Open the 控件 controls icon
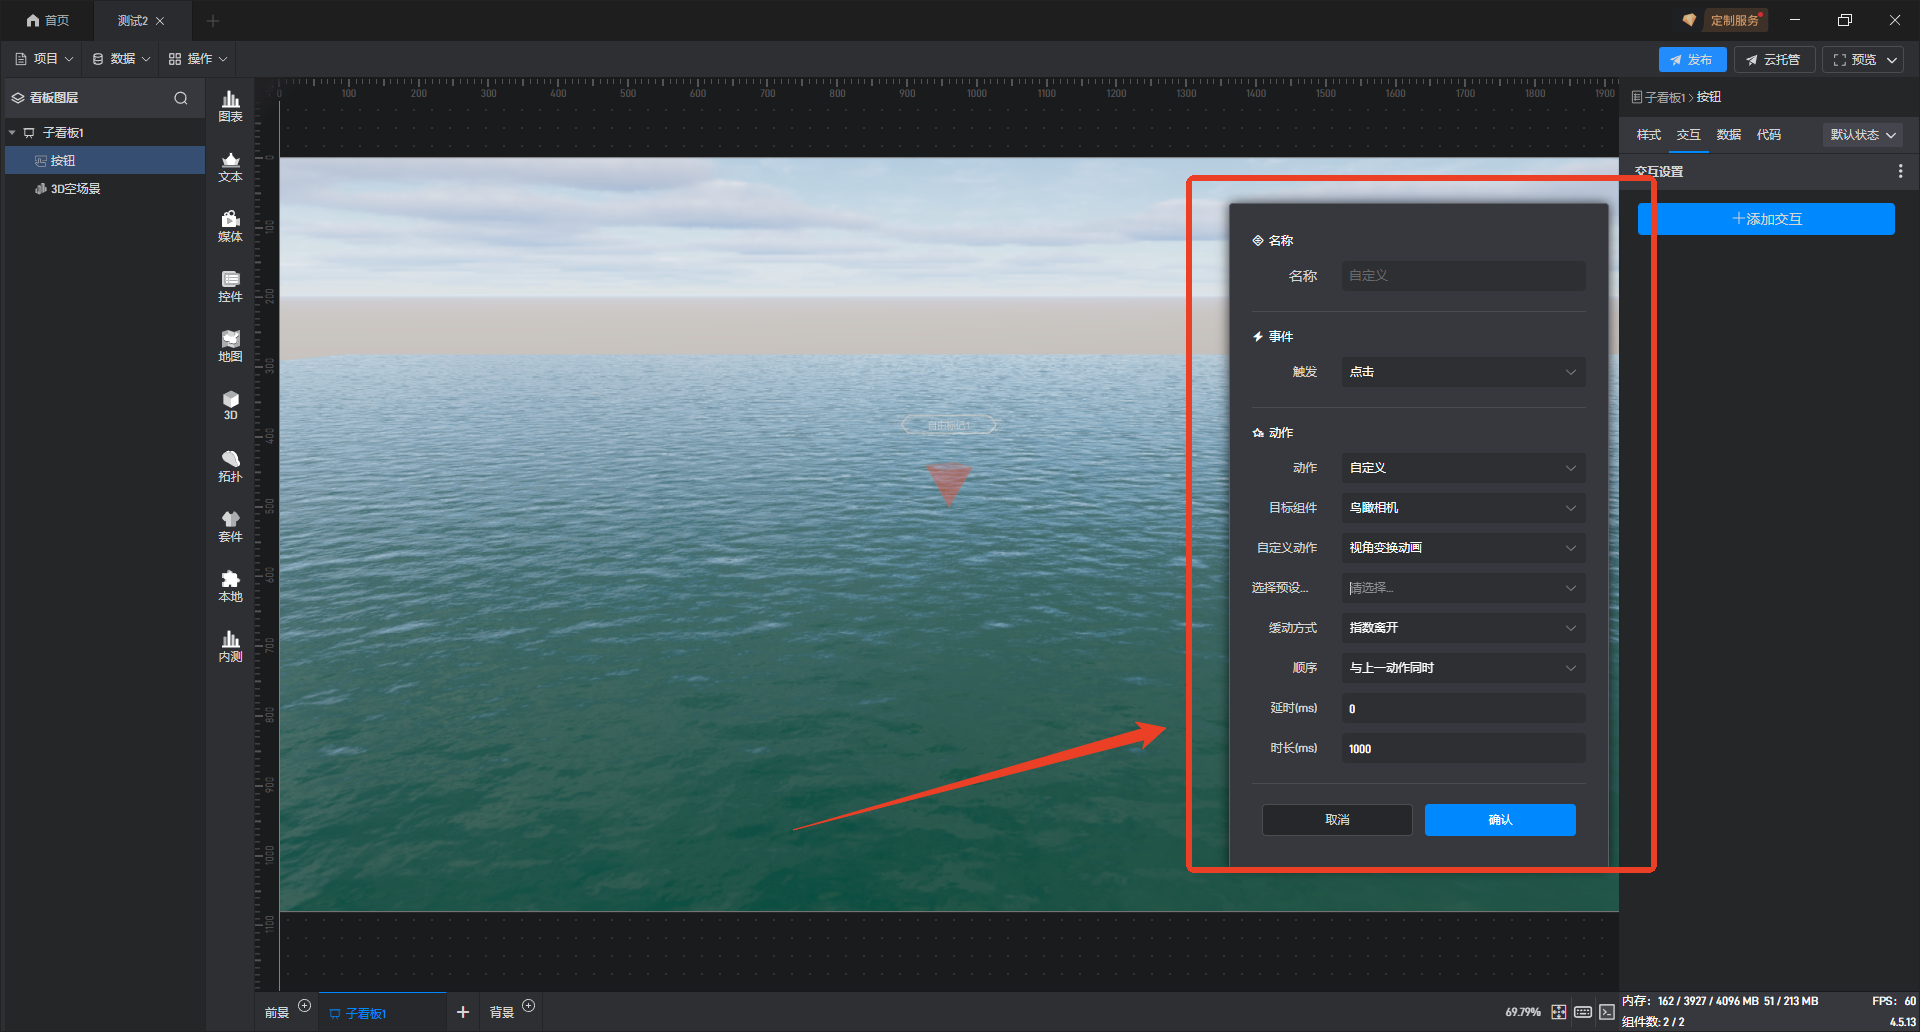Screen dimensions: 1920x1032 (230, 286)
